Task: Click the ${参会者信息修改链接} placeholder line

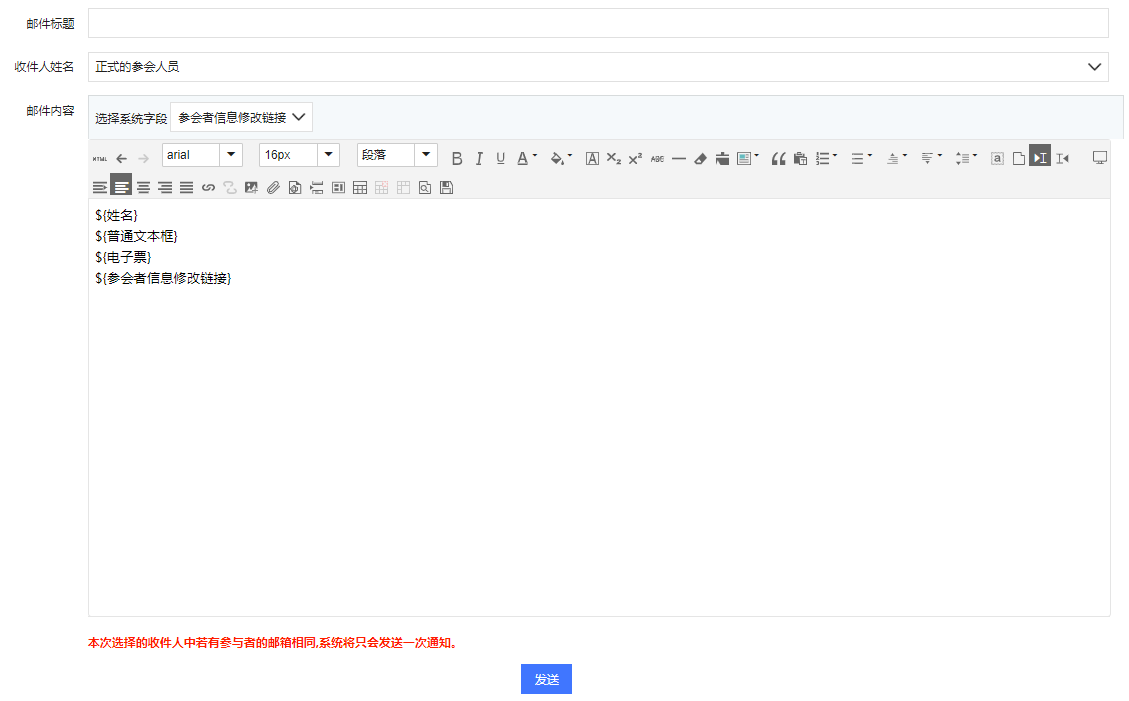Action: (163, 278)
